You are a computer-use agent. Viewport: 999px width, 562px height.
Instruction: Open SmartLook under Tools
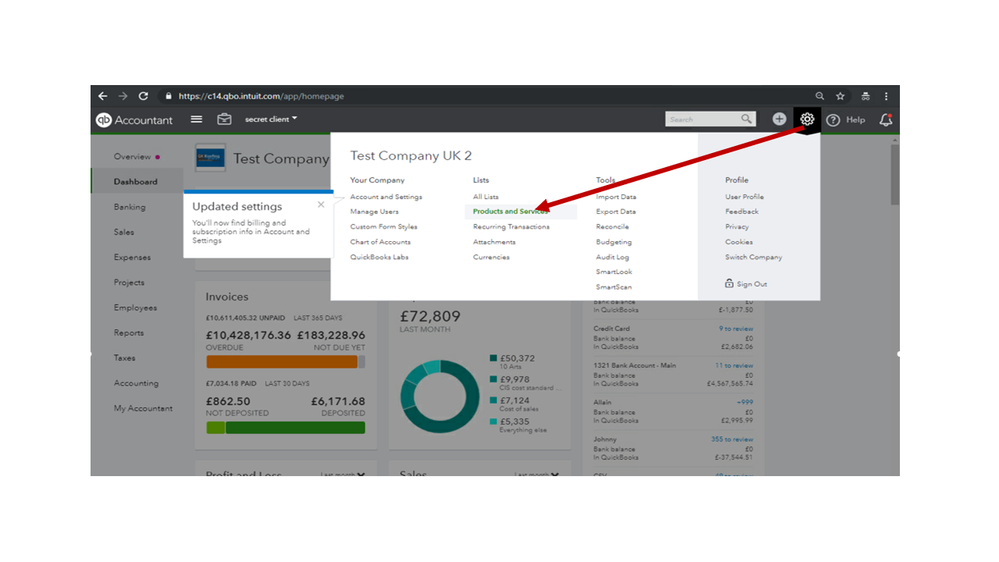coord(614,272)
